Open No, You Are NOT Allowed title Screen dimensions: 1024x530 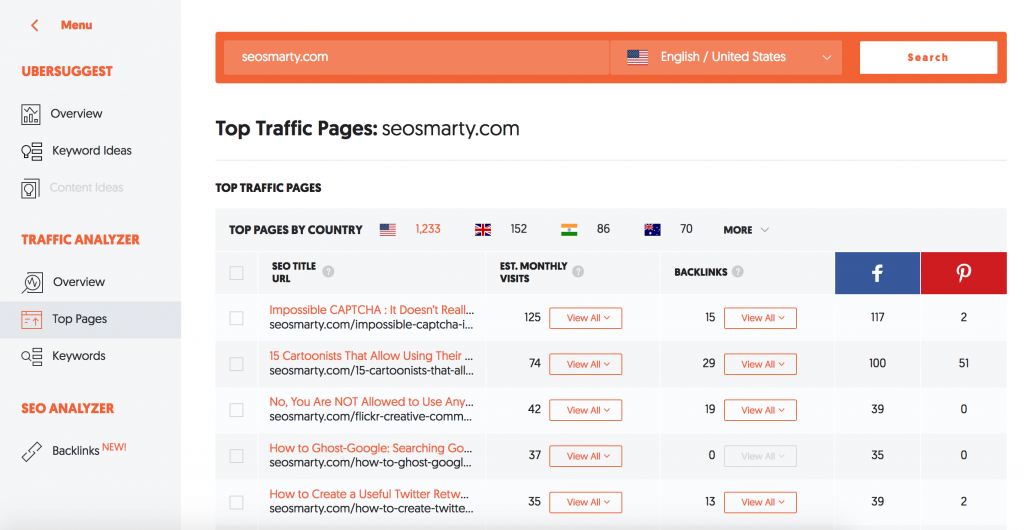point(372,402)
